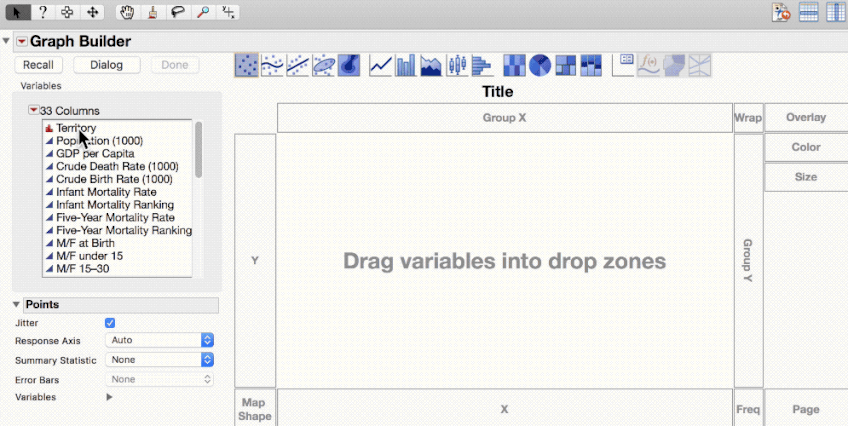The image size is (848, 426).
Task: Choose the Caption Box element icon
Action: (623, 65)
